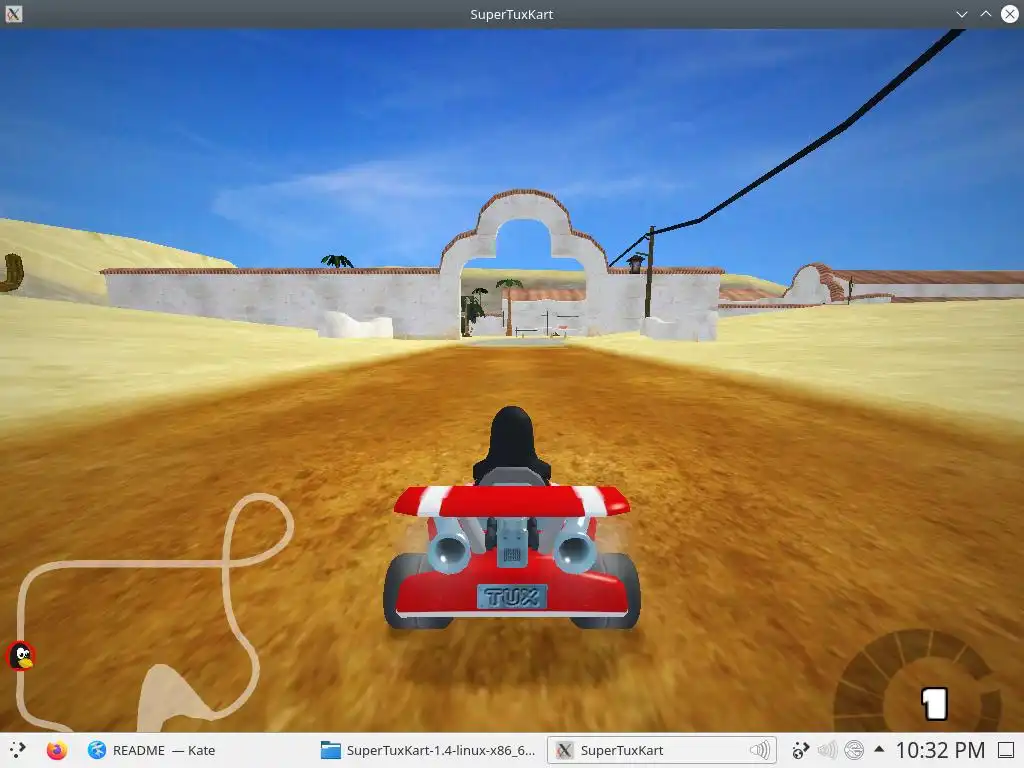Open the clock showing 10:32 PM
Screen dimensions: 1024x768
(x=940, y=750)
